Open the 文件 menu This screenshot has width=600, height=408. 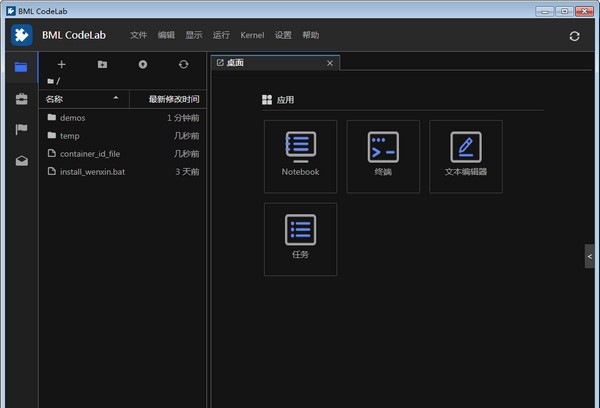click(x=138, y=35)
